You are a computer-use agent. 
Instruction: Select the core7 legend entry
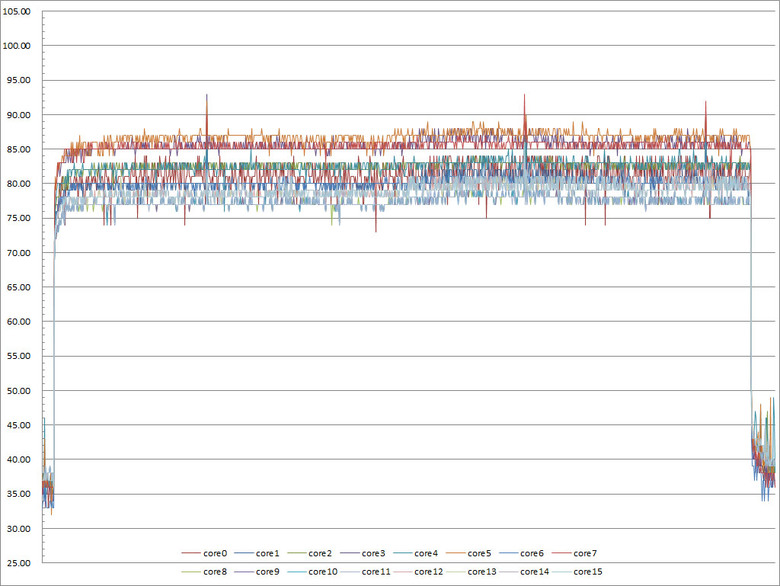coord(575,553)
